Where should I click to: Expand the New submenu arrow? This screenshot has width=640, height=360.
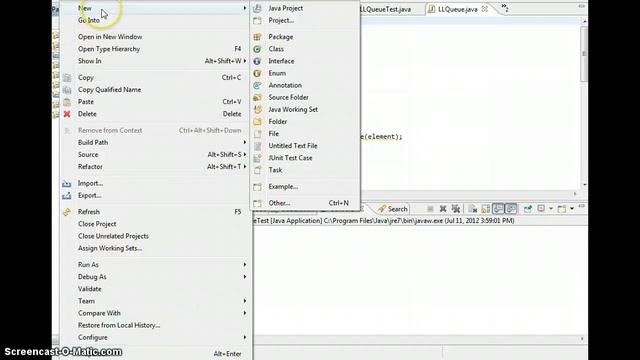pyautogui.click(x=244, y=8)
